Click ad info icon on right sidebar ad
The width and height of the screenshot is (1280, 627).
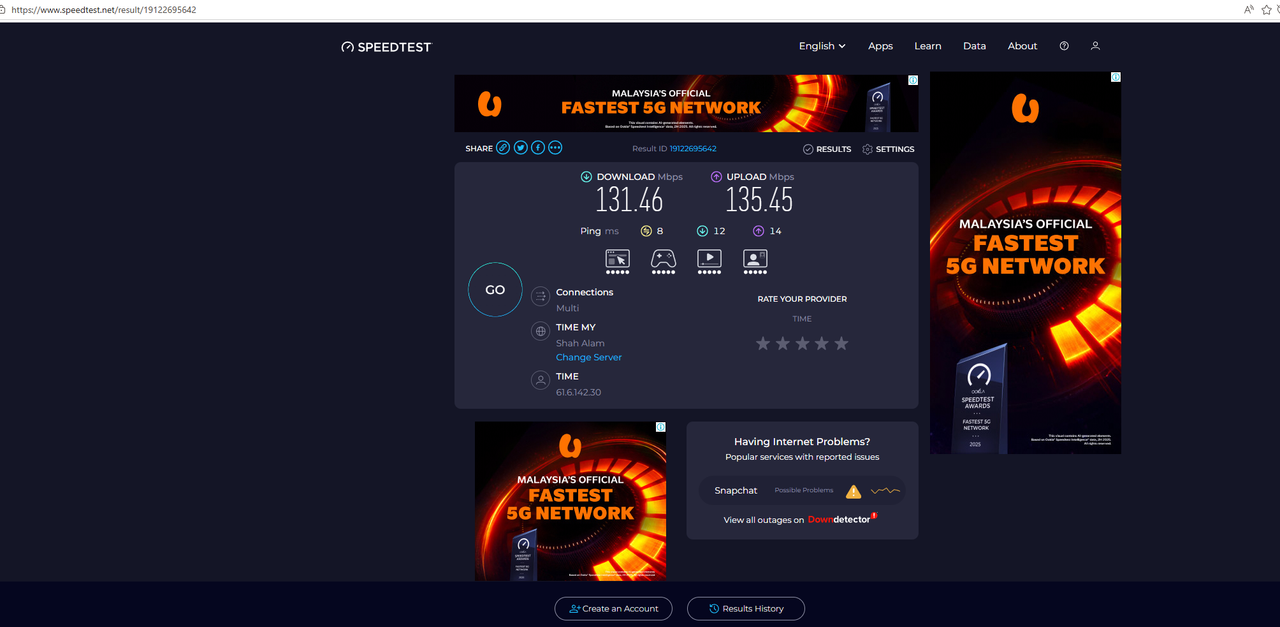pos(1115,77)
